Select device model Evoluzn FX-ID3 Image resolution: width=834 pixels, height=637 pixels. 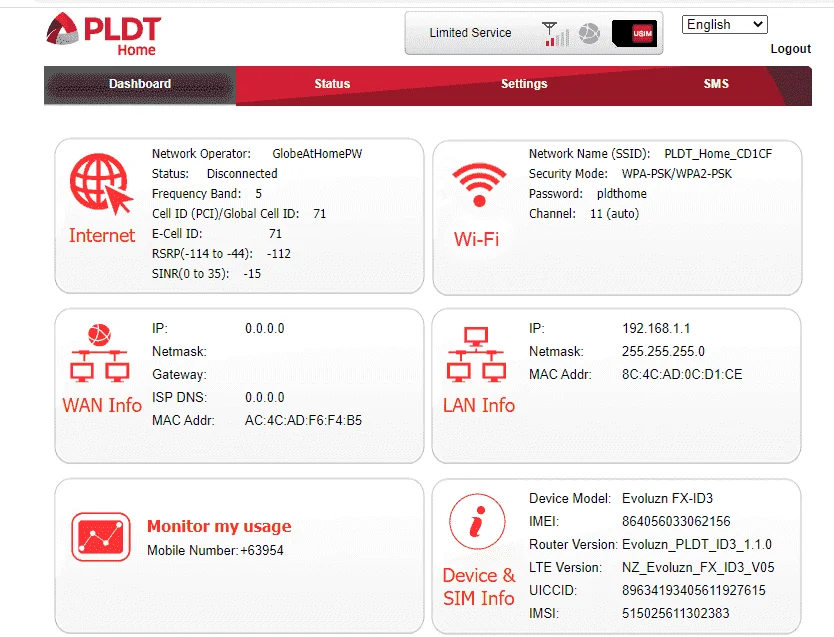coord(668,498)
